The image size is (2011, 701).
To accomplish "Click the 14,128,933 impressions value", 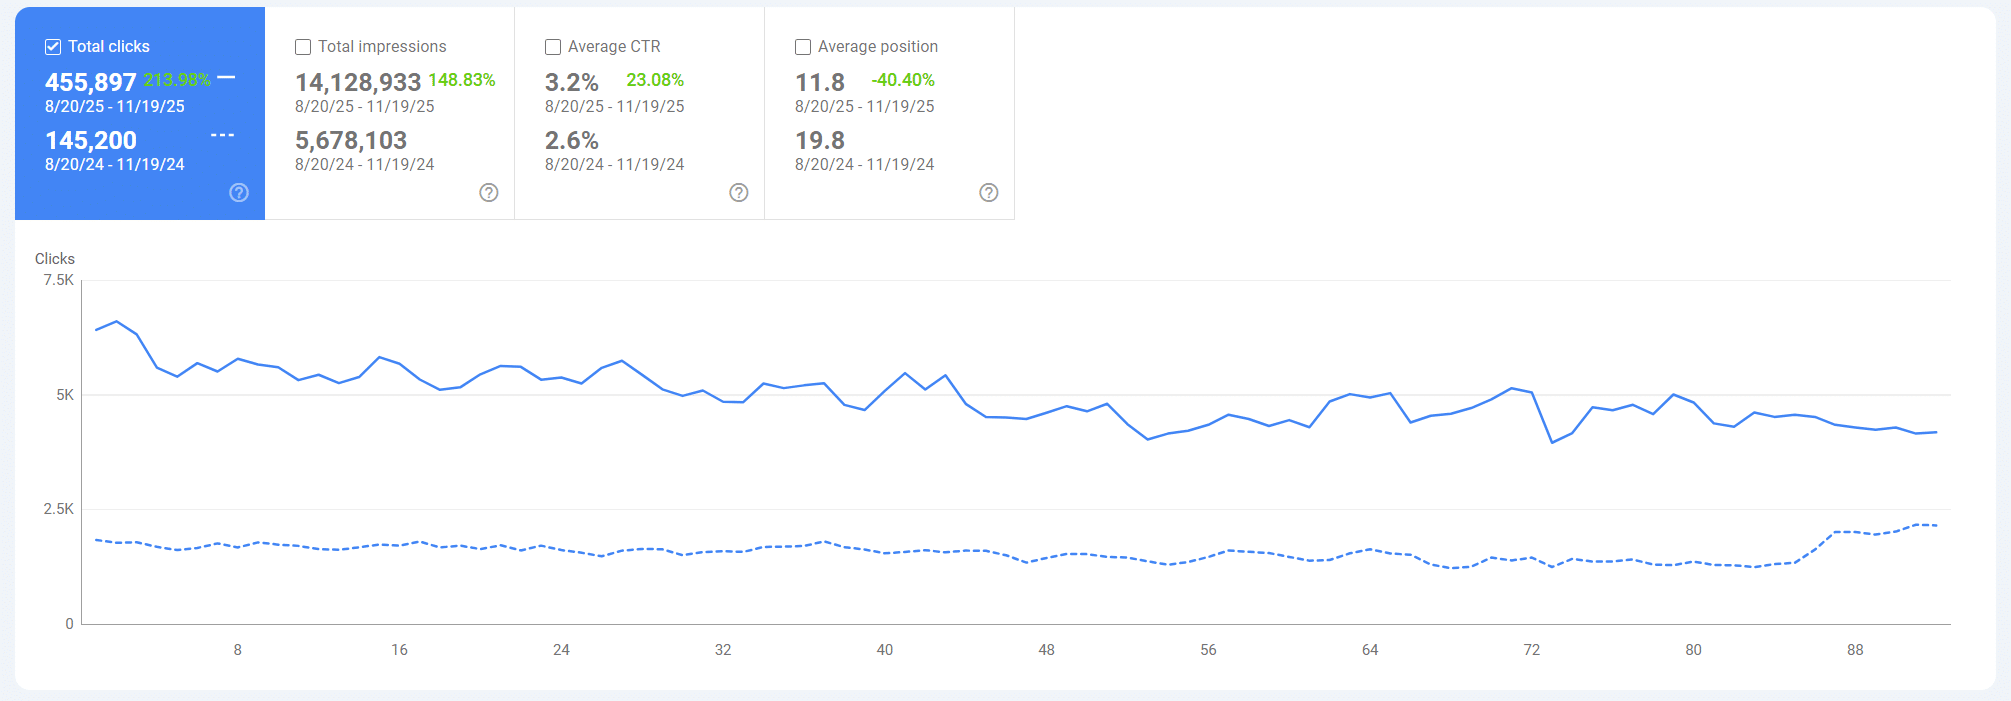I will (x=358, y=82).
